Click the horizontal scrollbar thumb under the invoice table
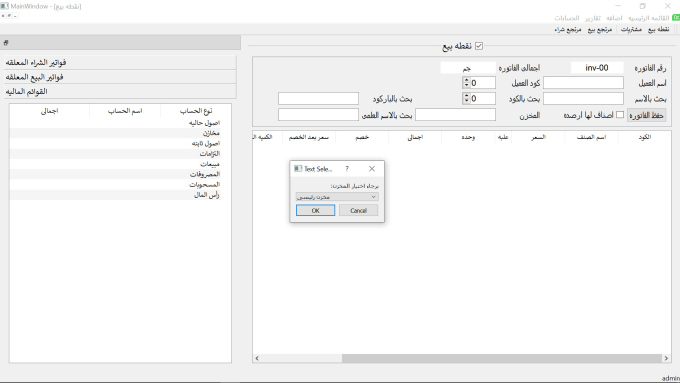Screen dimensions: 680x383 coord(502,358)
